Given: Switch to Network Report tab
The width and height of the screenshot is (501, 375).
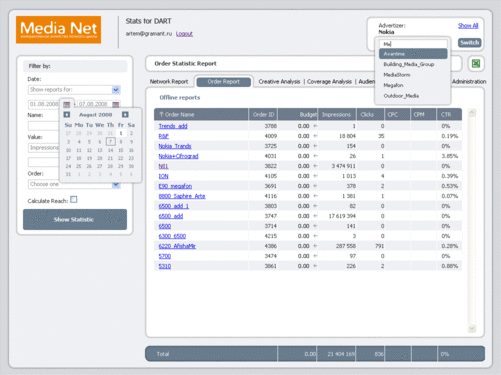Looking at the screenshot, I should click(169, 82).
